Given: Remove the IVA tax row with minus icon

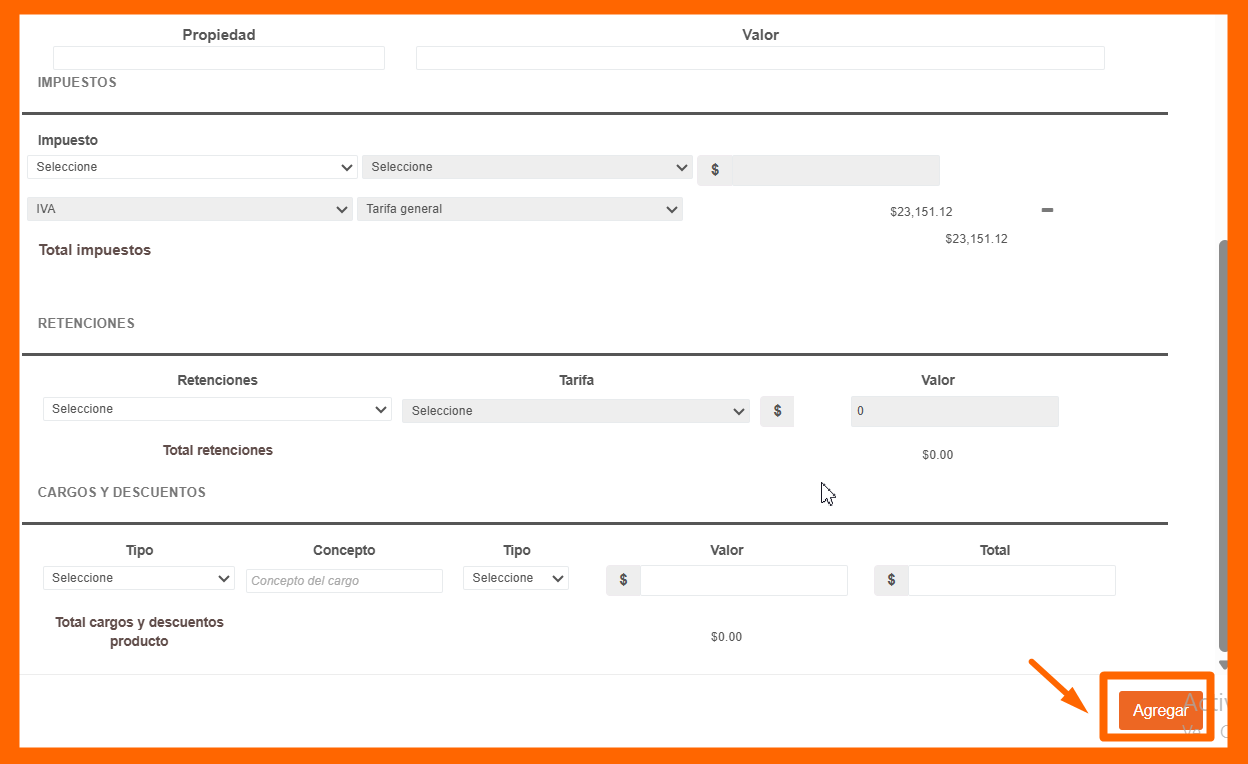Looking at the screenshot, I should click(1047, 210).
